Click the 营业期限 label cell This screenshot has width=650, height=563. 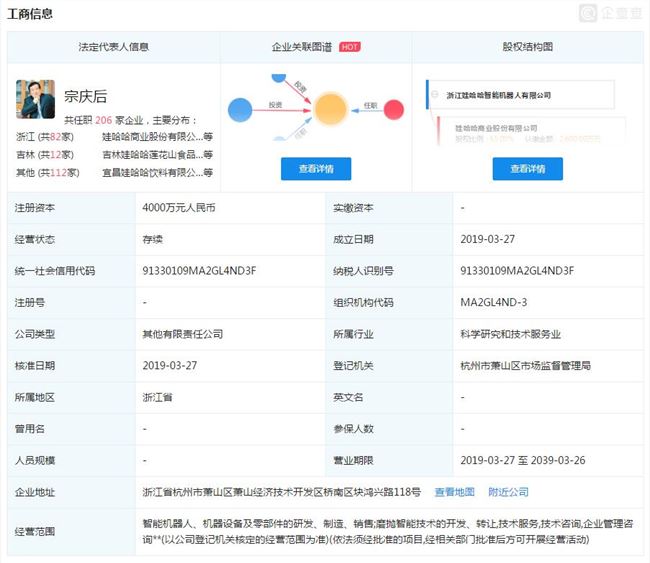pos(389,460)
